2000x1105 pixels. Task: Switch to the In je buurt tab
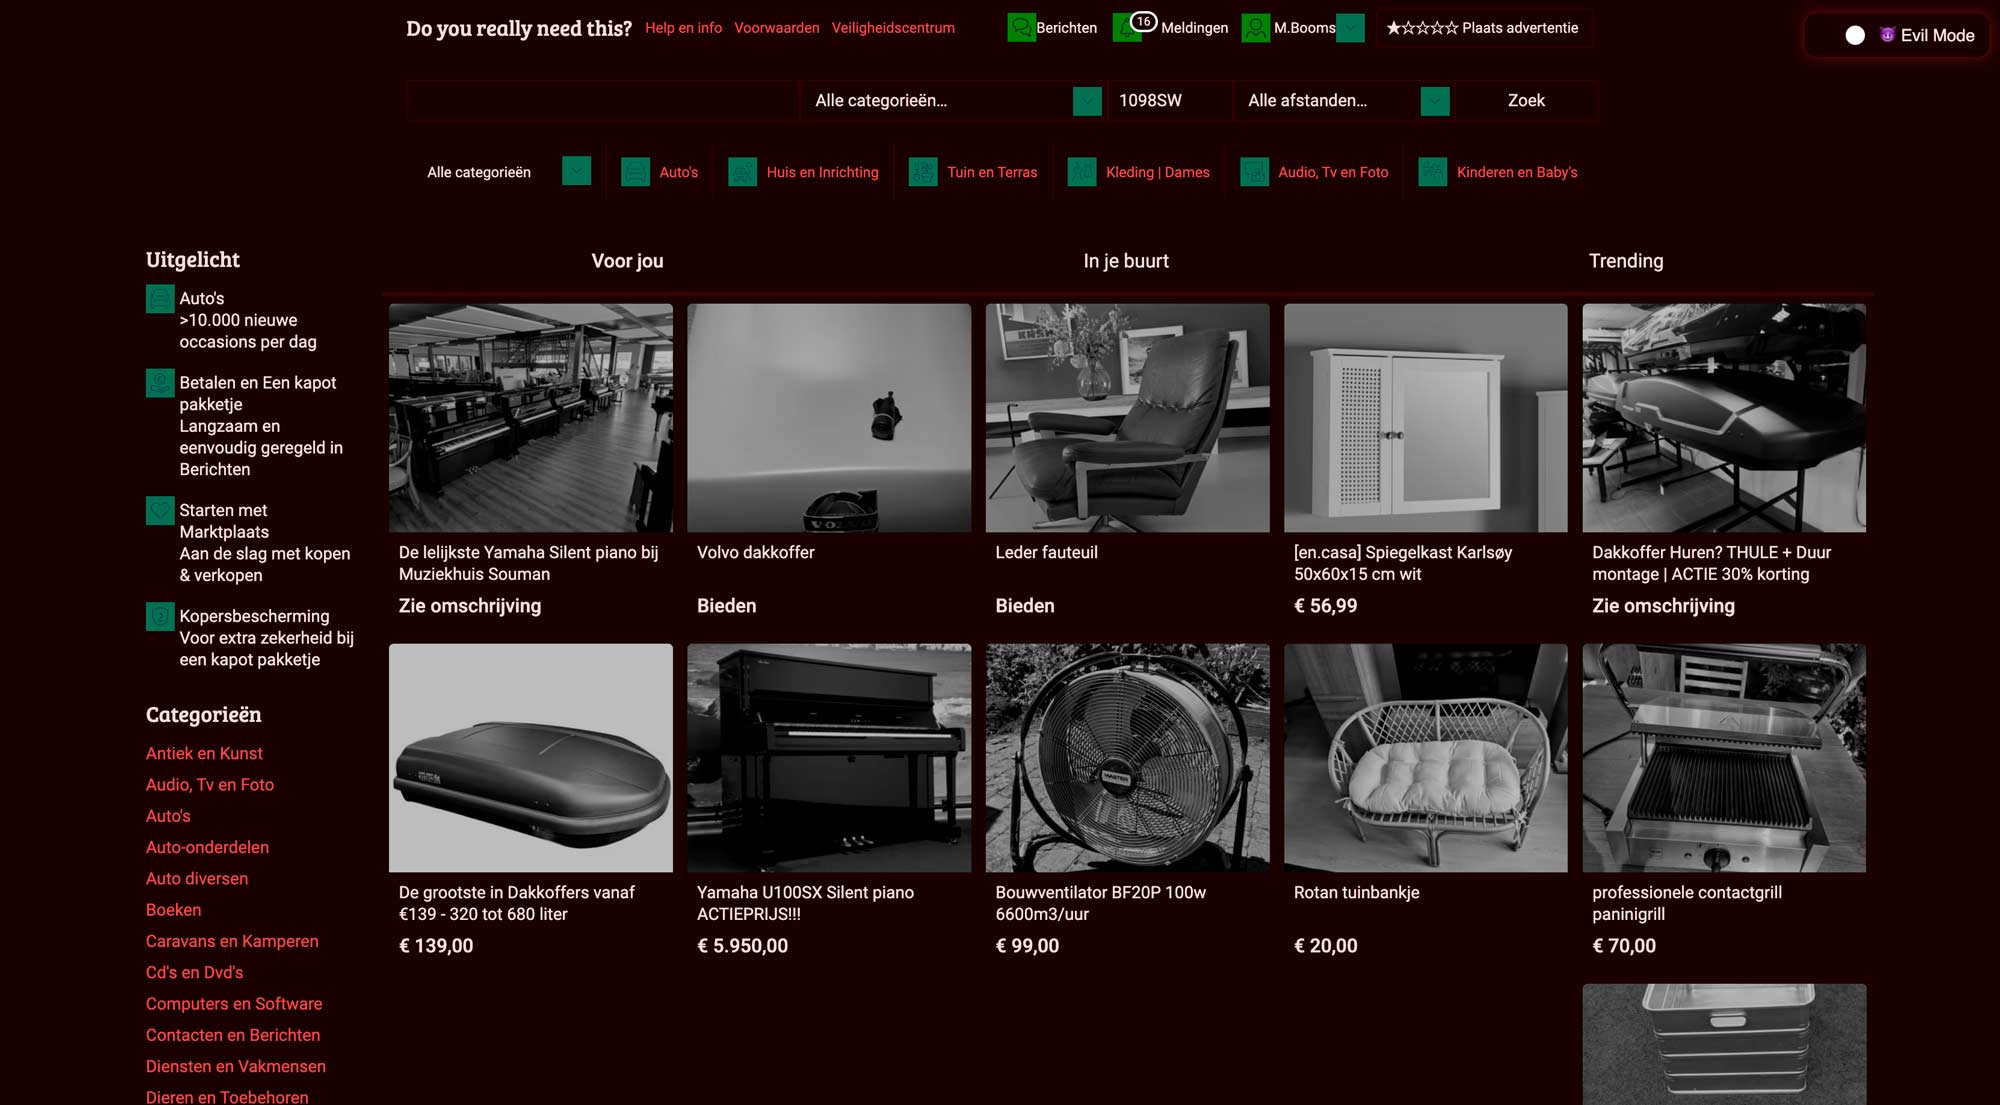coord(1126,261)
